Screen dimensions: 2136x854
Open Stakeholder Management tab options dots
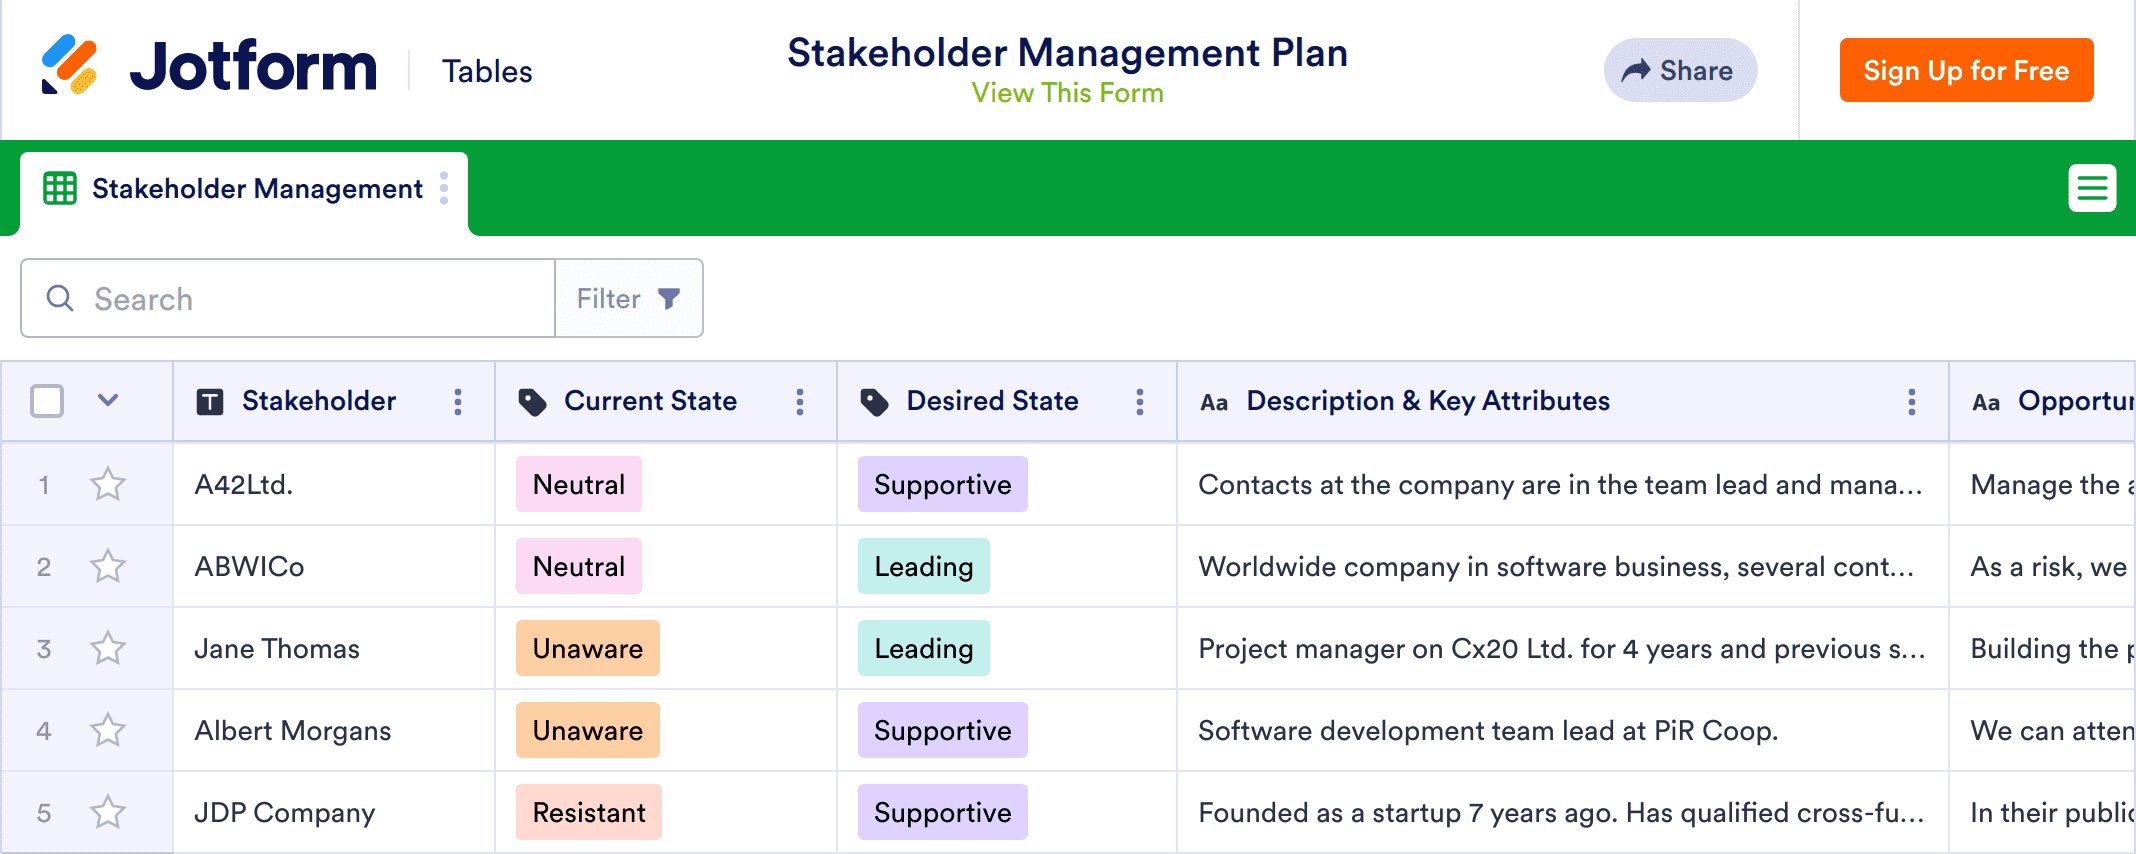tap(444, 188)
